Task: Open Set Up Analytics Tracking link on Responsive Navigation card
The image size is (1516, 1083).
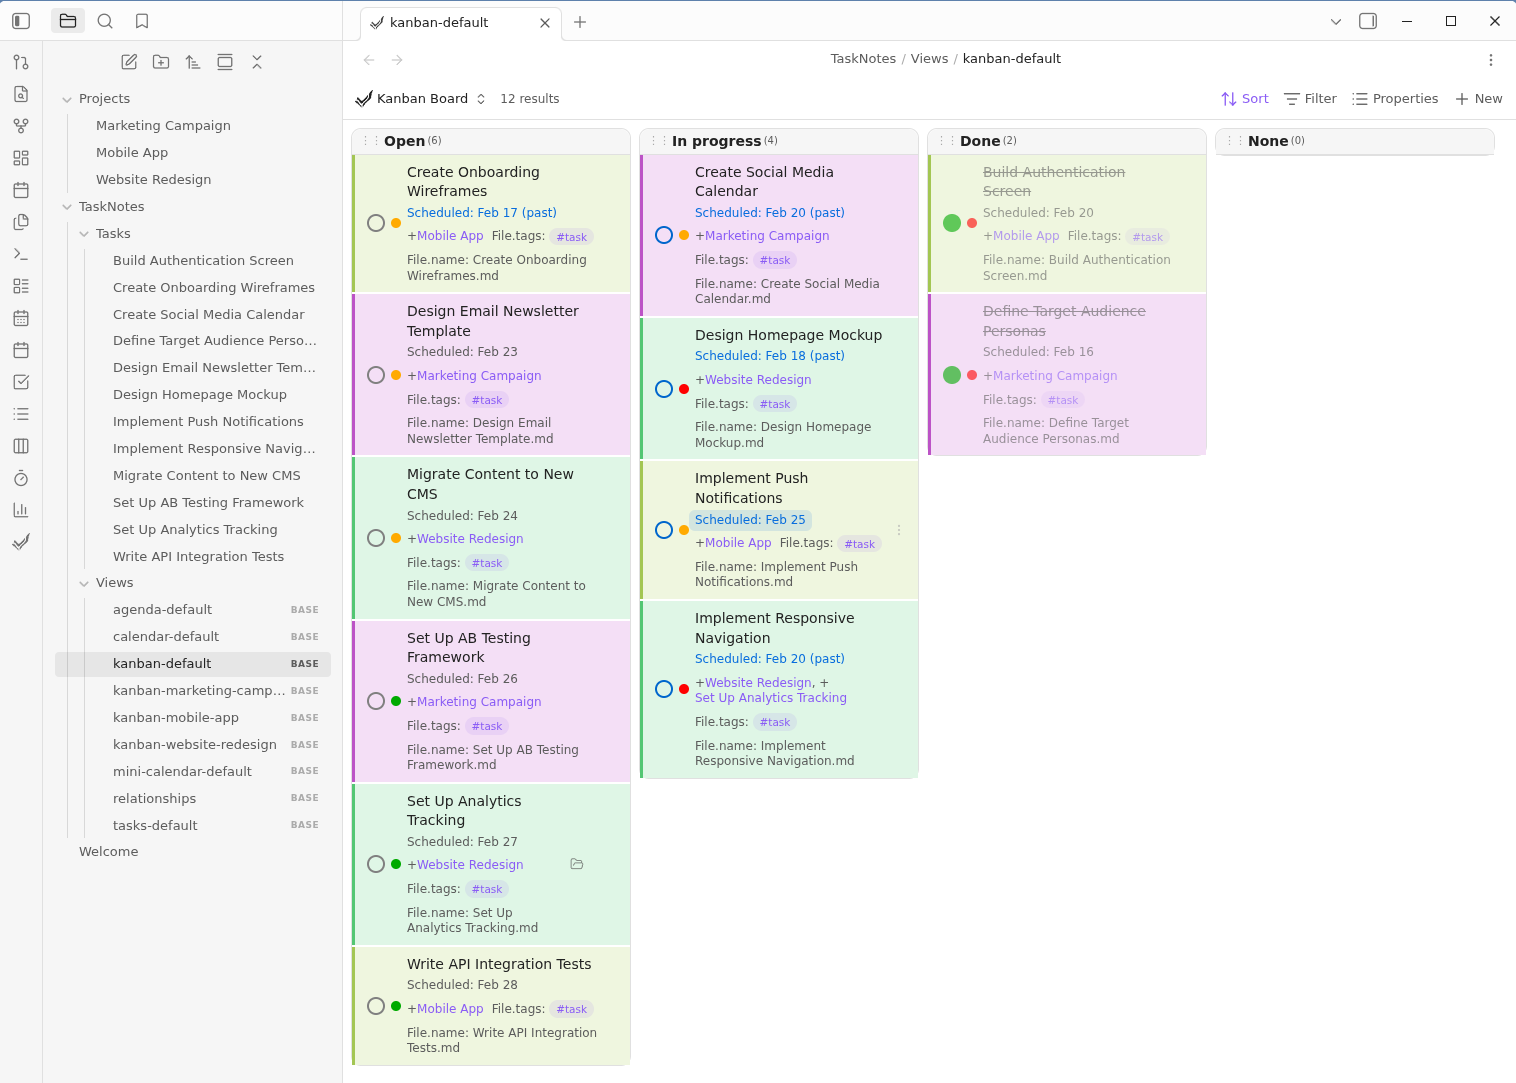Action: pos(771,698)
